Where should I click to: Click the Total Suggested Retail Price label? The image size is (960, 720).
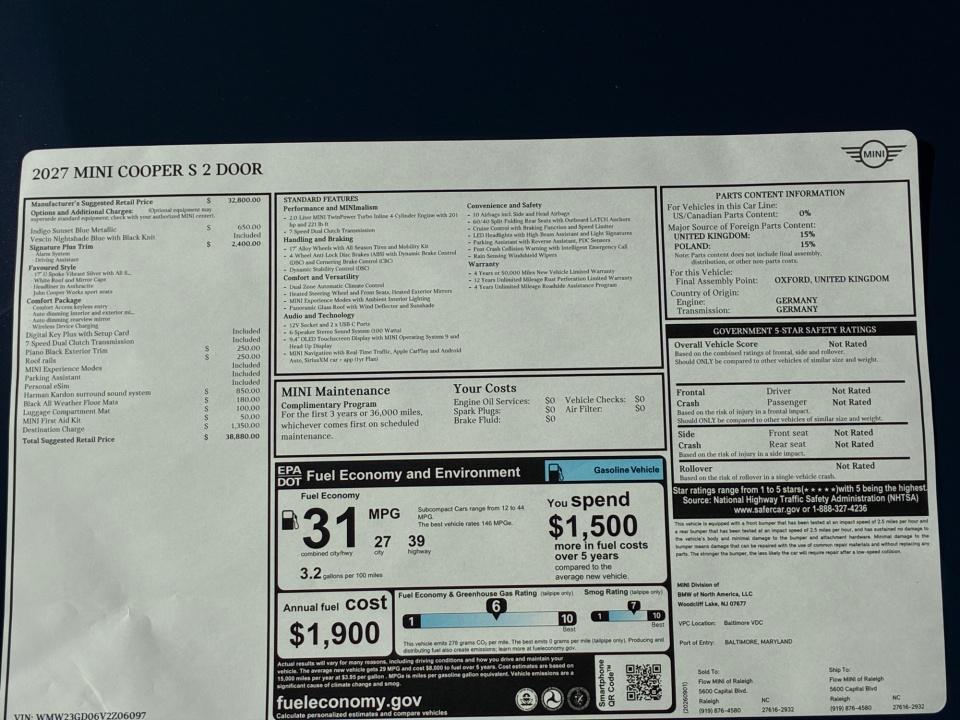pyautogui.click(x=69, y=440)
